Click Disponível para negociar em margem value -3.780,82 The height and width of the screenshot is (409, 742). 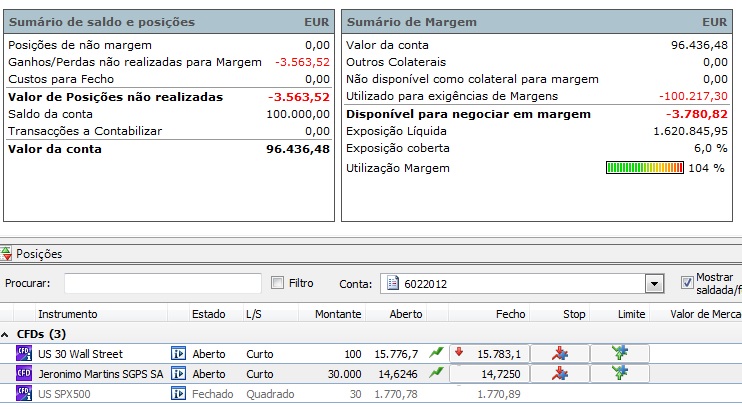(697, 114)
